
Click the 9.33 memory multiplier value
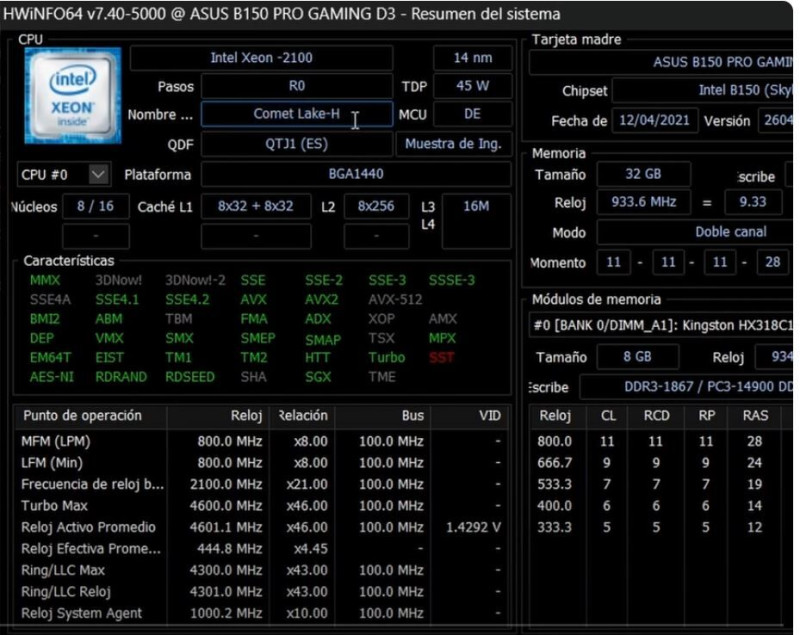(753, 202)
